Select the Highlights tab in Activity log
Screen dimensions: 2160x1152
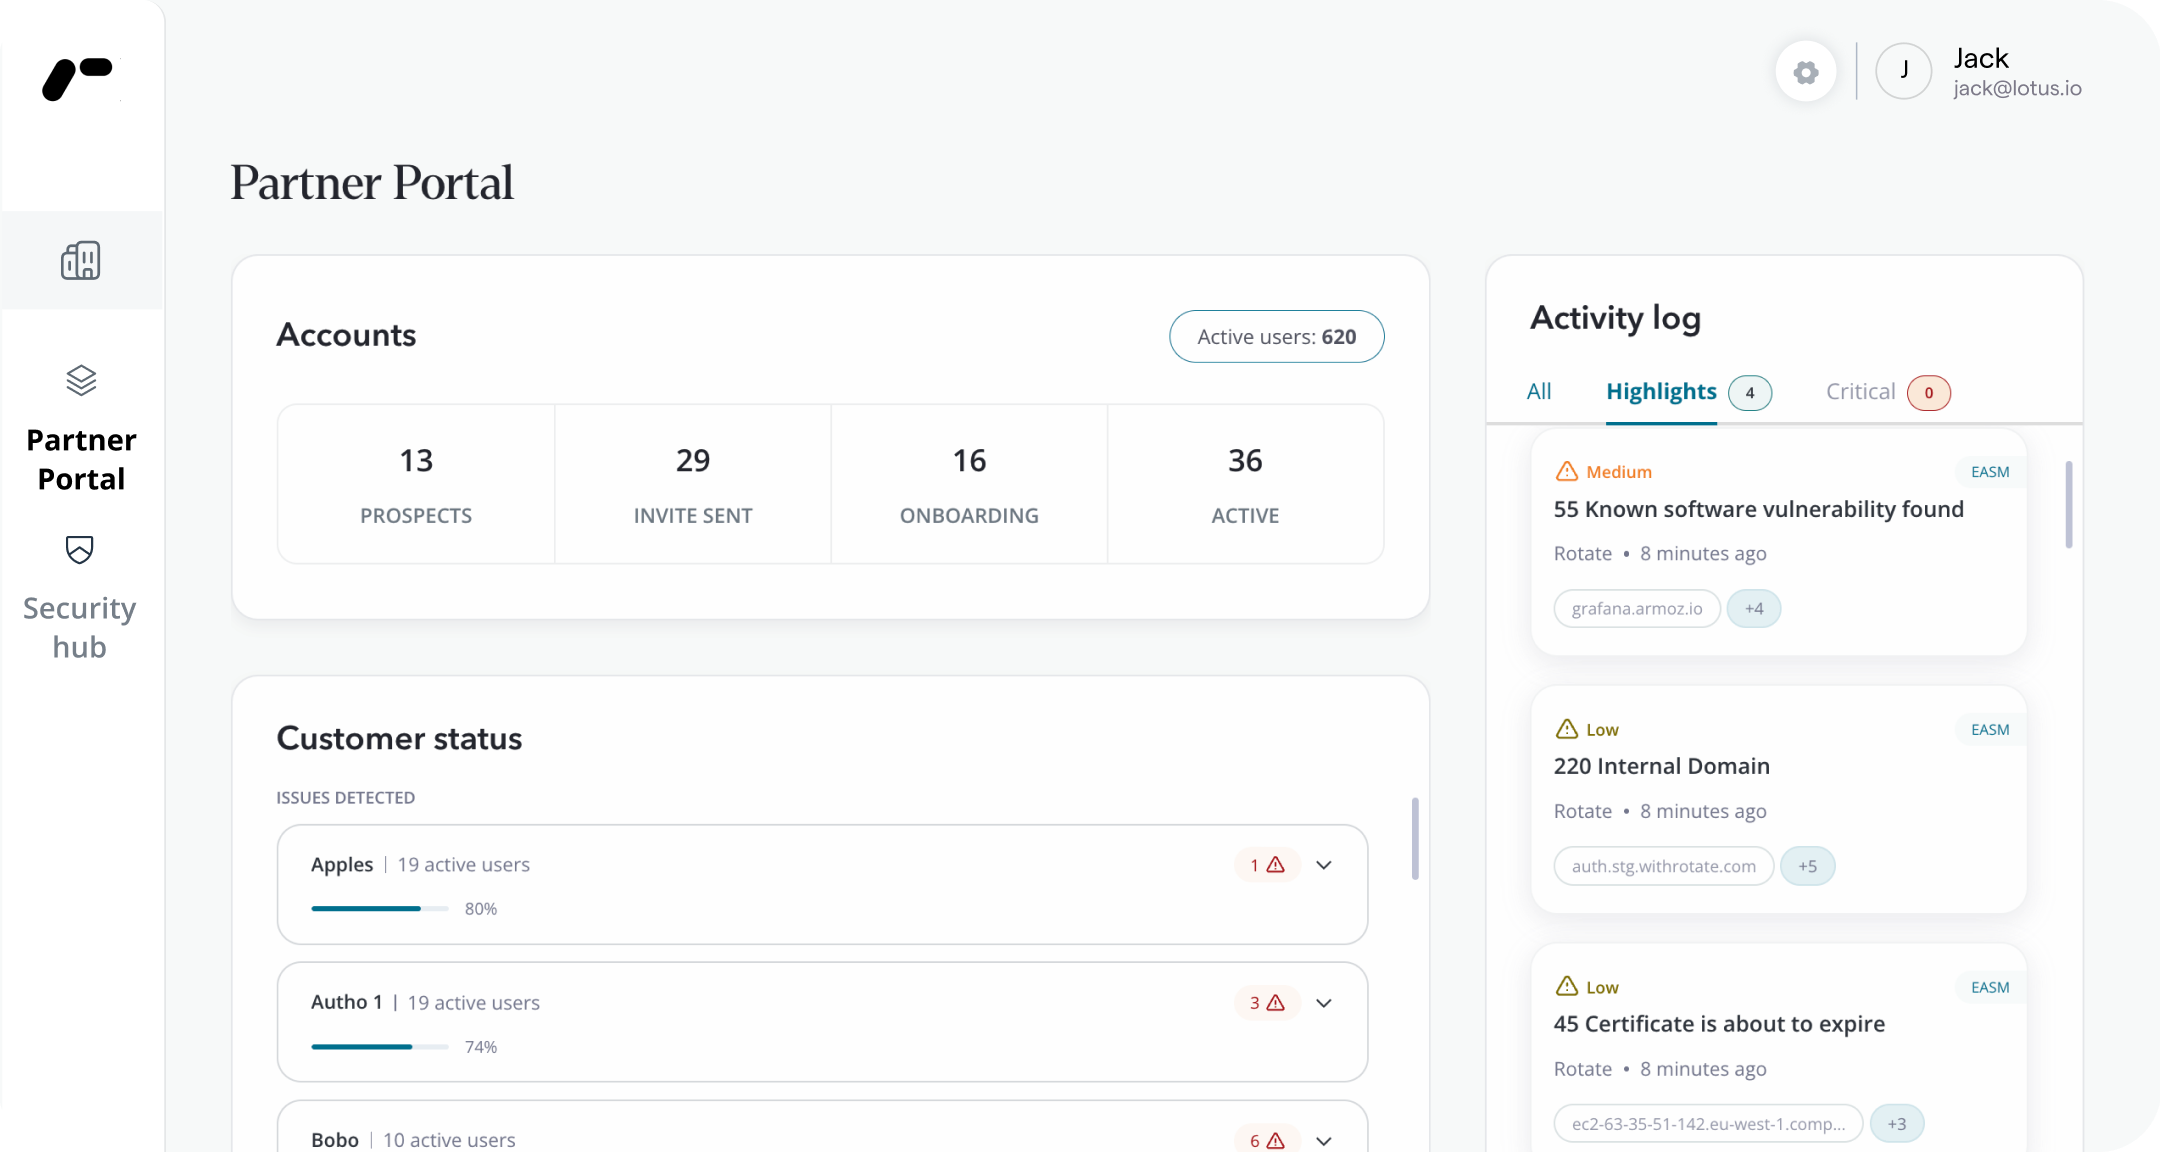[x=1661, y=392]
